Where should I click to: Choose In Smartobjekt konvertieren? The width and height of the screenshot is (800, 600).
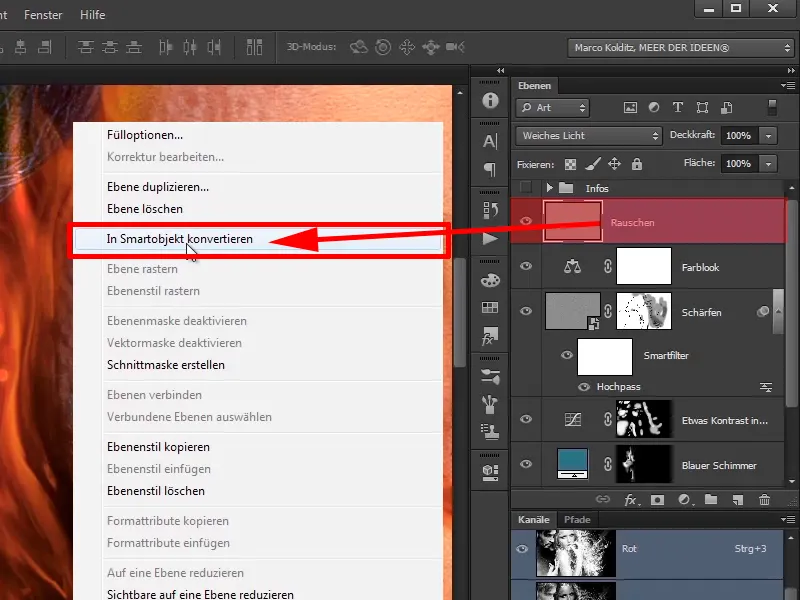point(258,239)
